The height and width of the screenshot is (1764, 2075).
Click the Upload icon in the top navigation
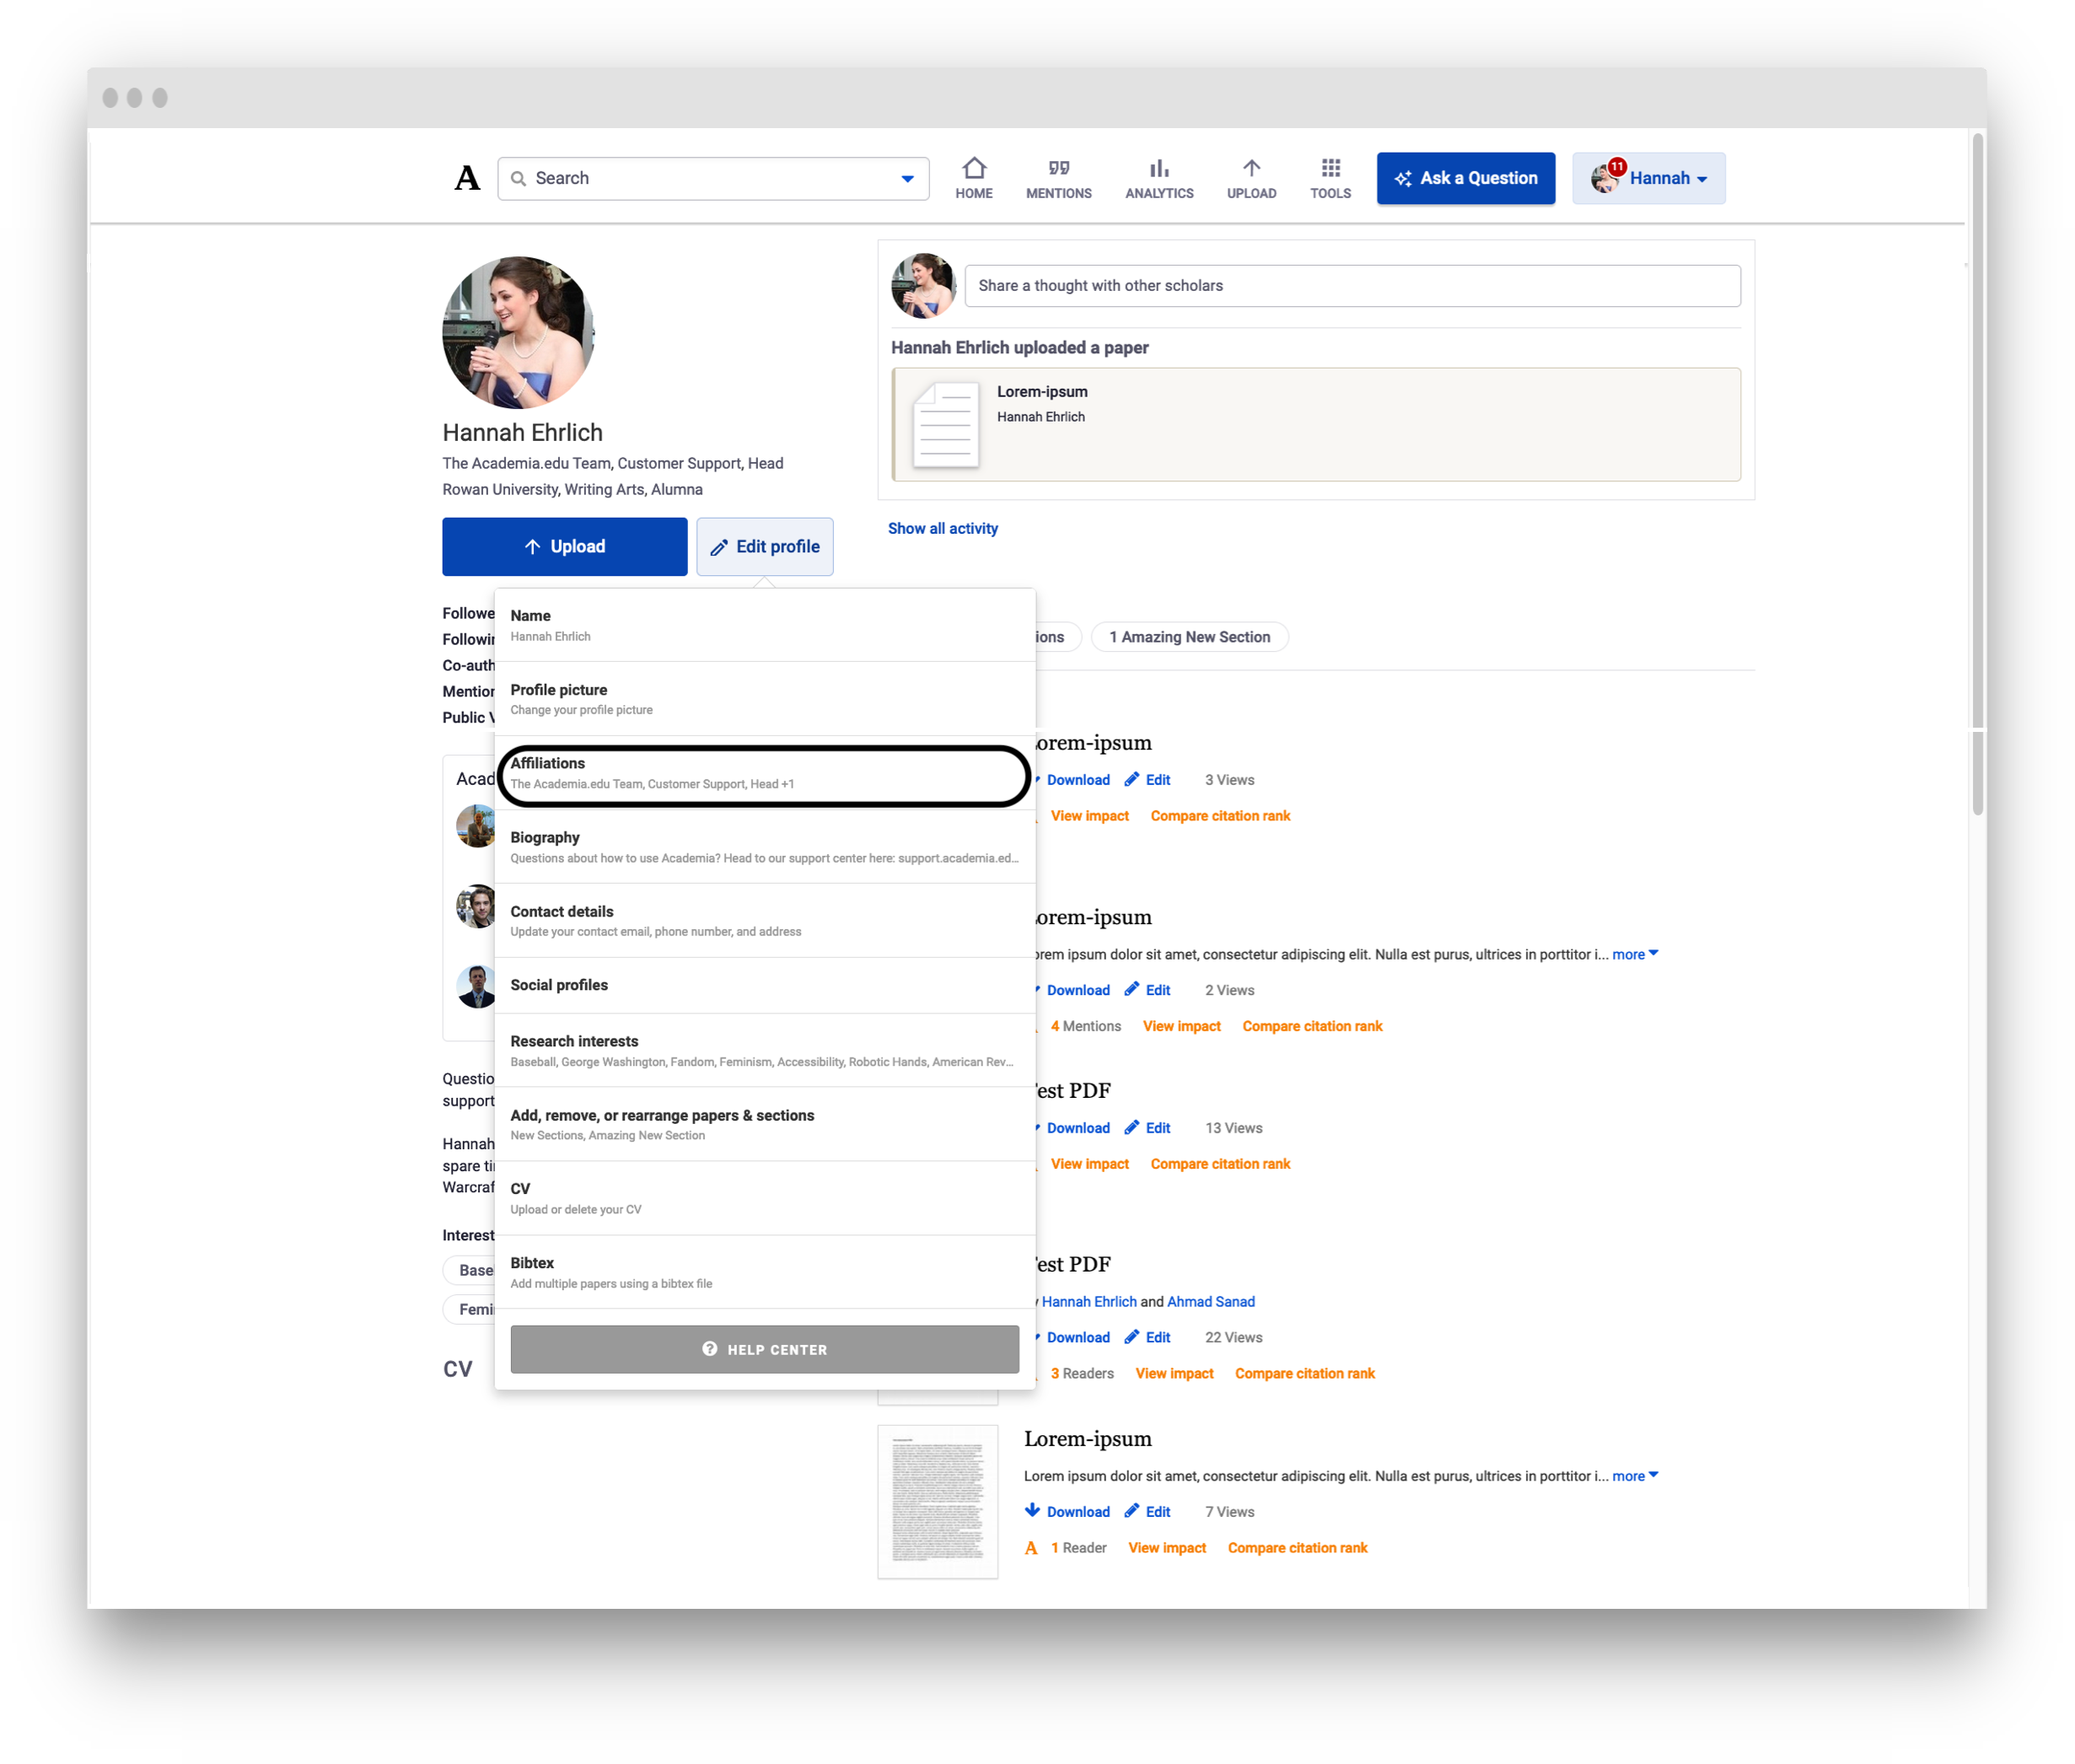coord(1251,177)
